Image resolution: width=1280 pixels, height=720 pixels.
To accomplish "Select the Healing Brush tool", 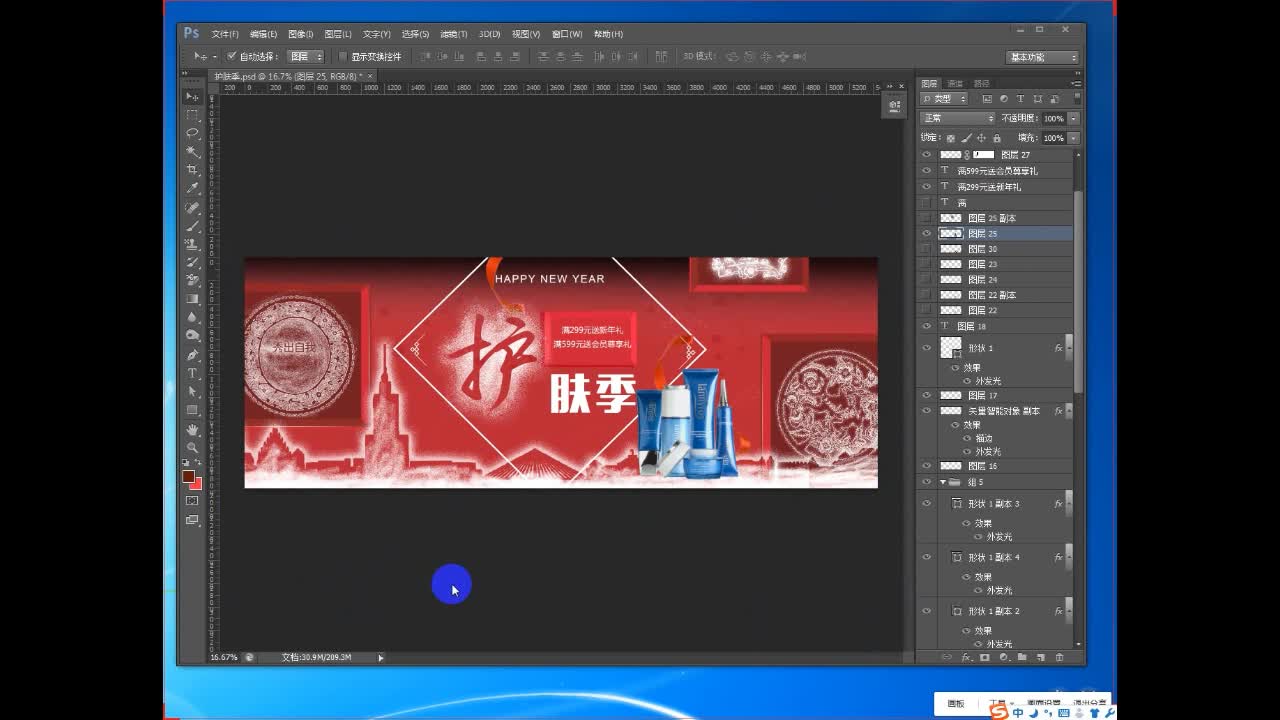I will (x=192, y=208).
